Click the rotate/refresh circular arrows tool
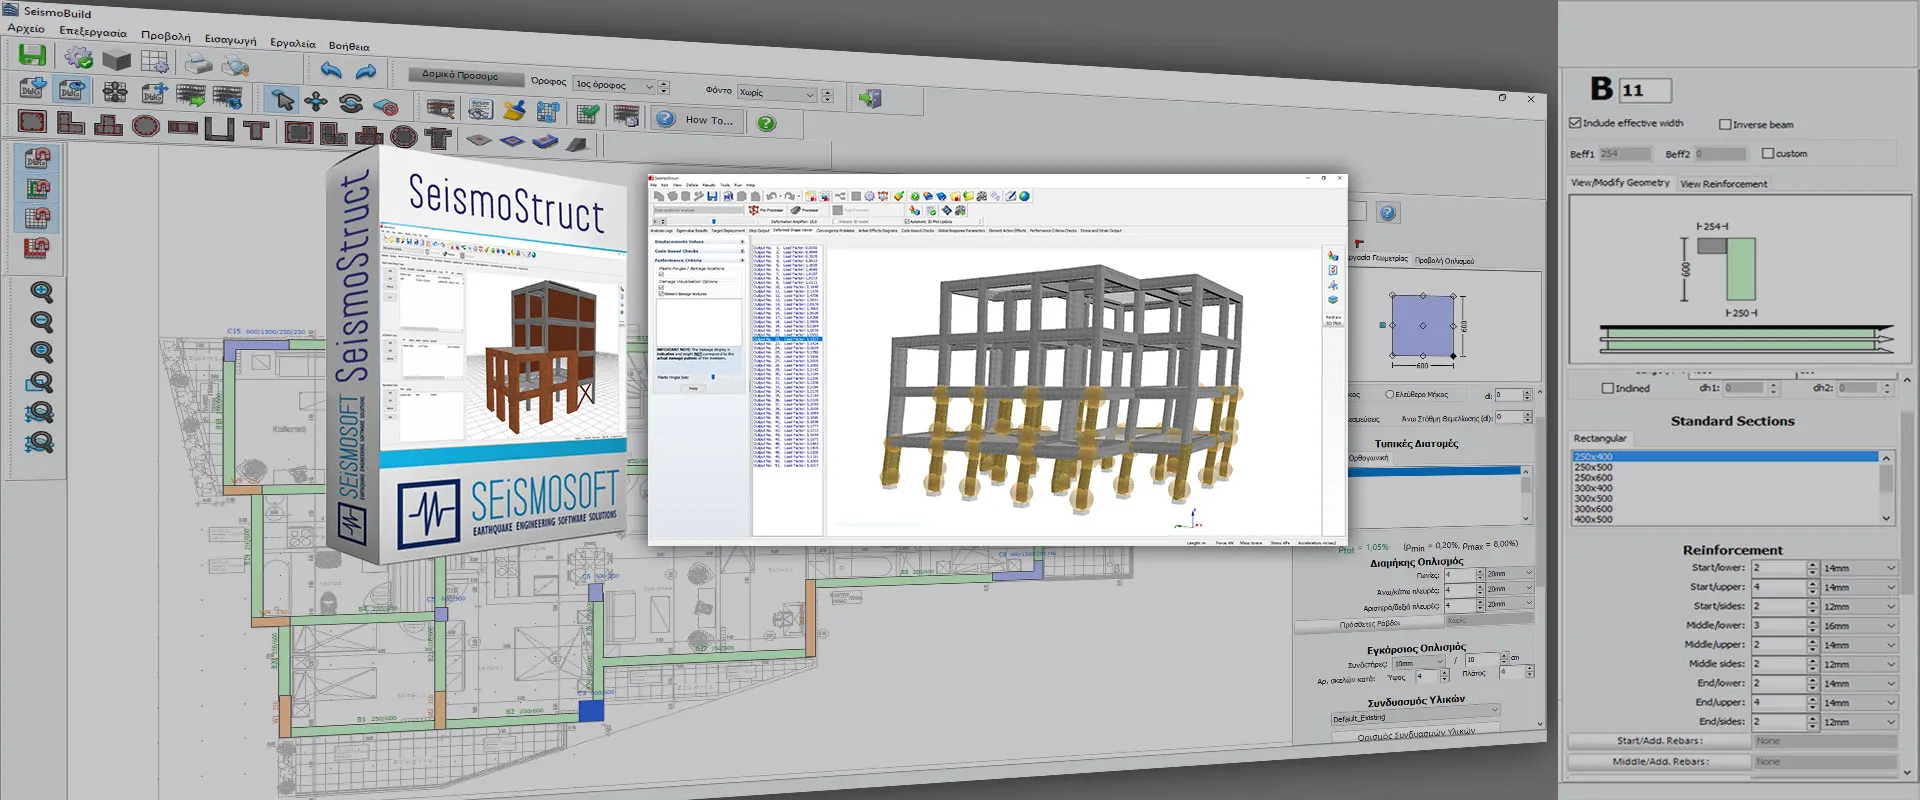Image resolution: width=1920 pixels, height=800 pixels. pyautogui.click(x=351, y=102)
